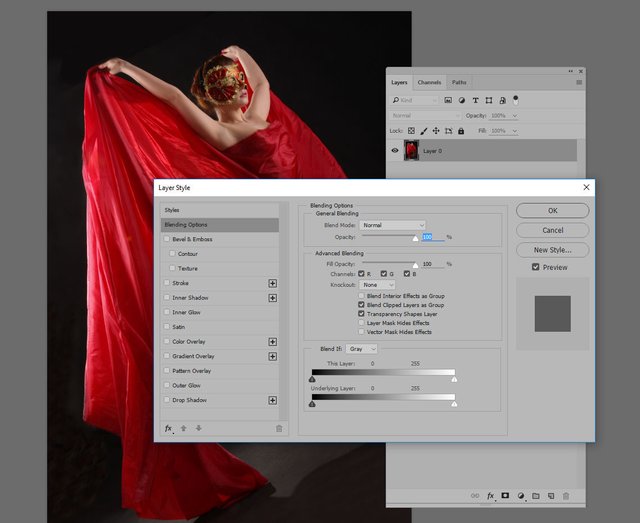Viewport: 640px width, 523px height.
Task: Toggle the Preview checkbox
Action: (x=536, y=267)
